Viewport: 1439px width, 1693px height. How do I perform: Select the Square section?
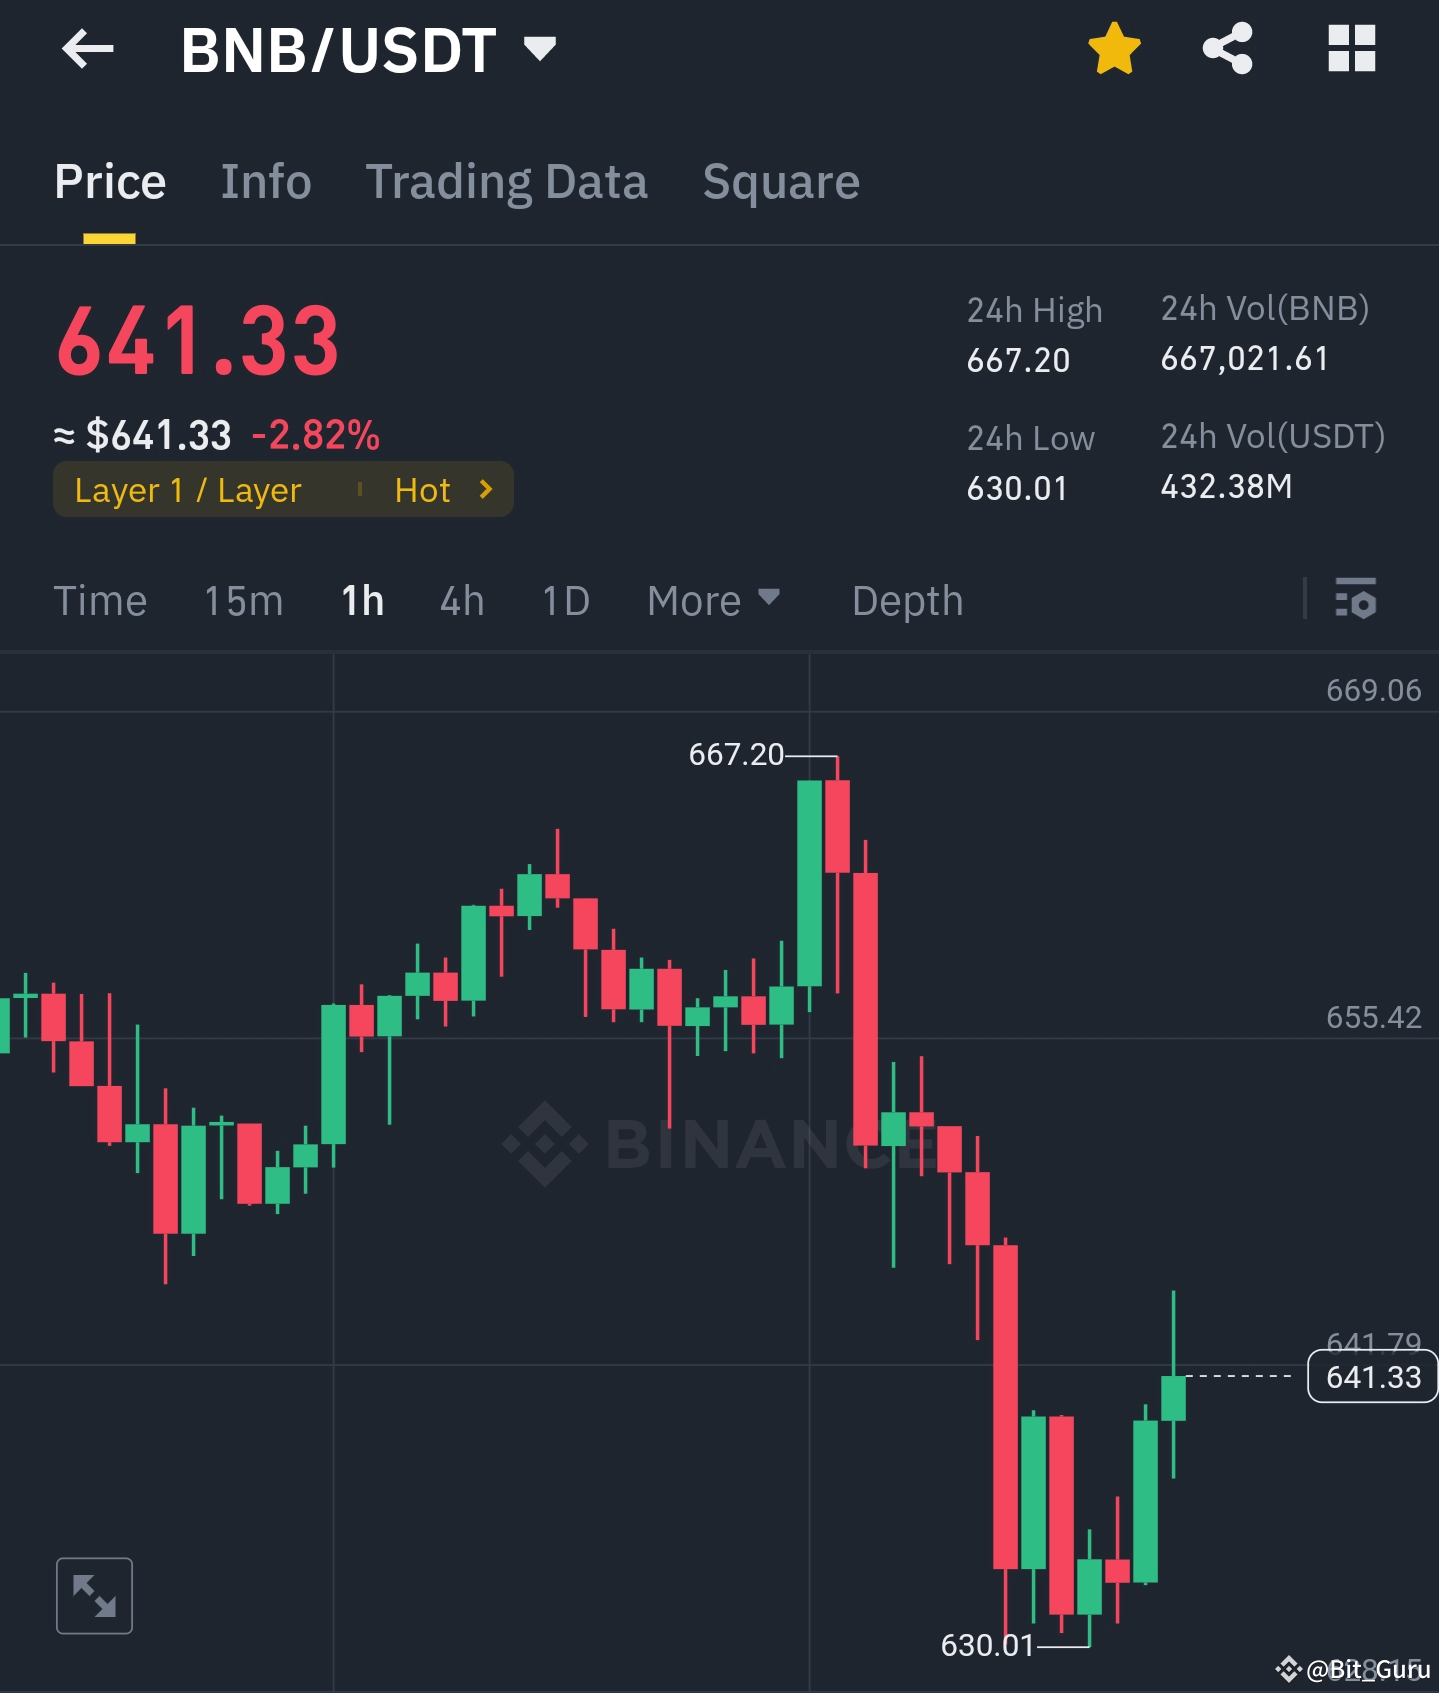click(x=781, y=182)
